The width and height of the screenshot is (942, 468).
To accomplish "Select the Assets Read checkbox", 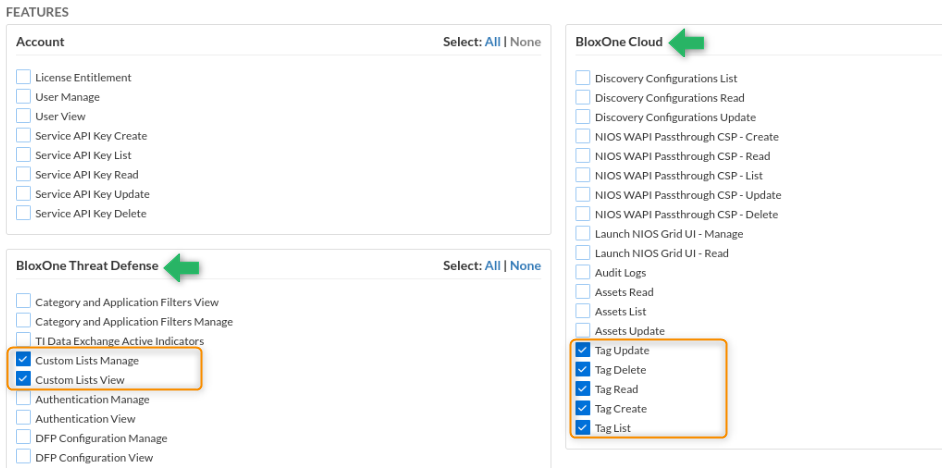I will (x=583, y=292).
